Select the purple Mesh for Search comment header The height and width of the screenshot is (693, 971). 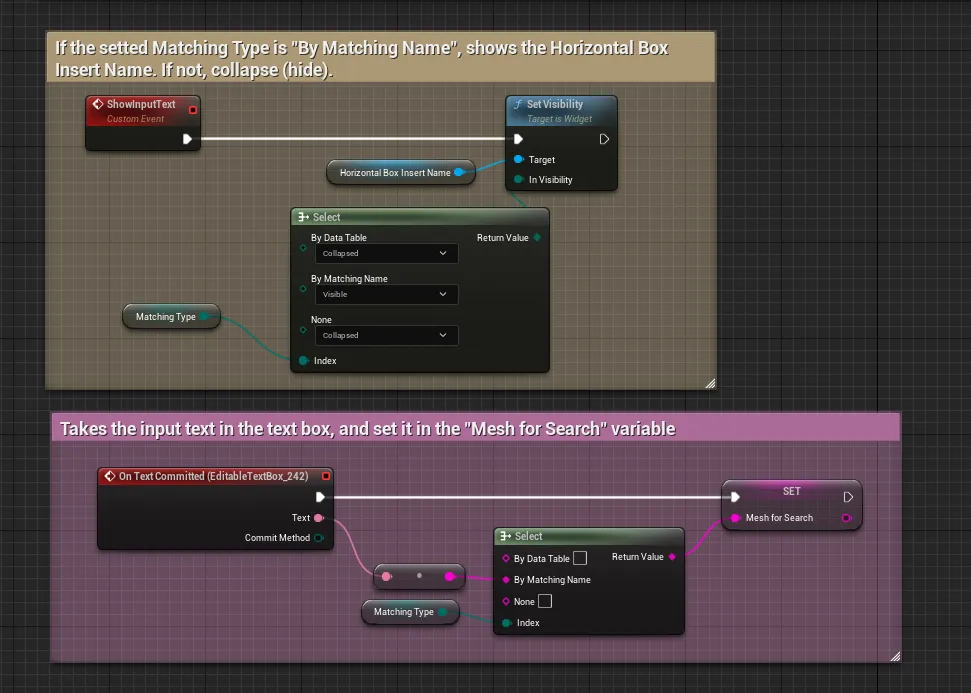click(475, 429)
